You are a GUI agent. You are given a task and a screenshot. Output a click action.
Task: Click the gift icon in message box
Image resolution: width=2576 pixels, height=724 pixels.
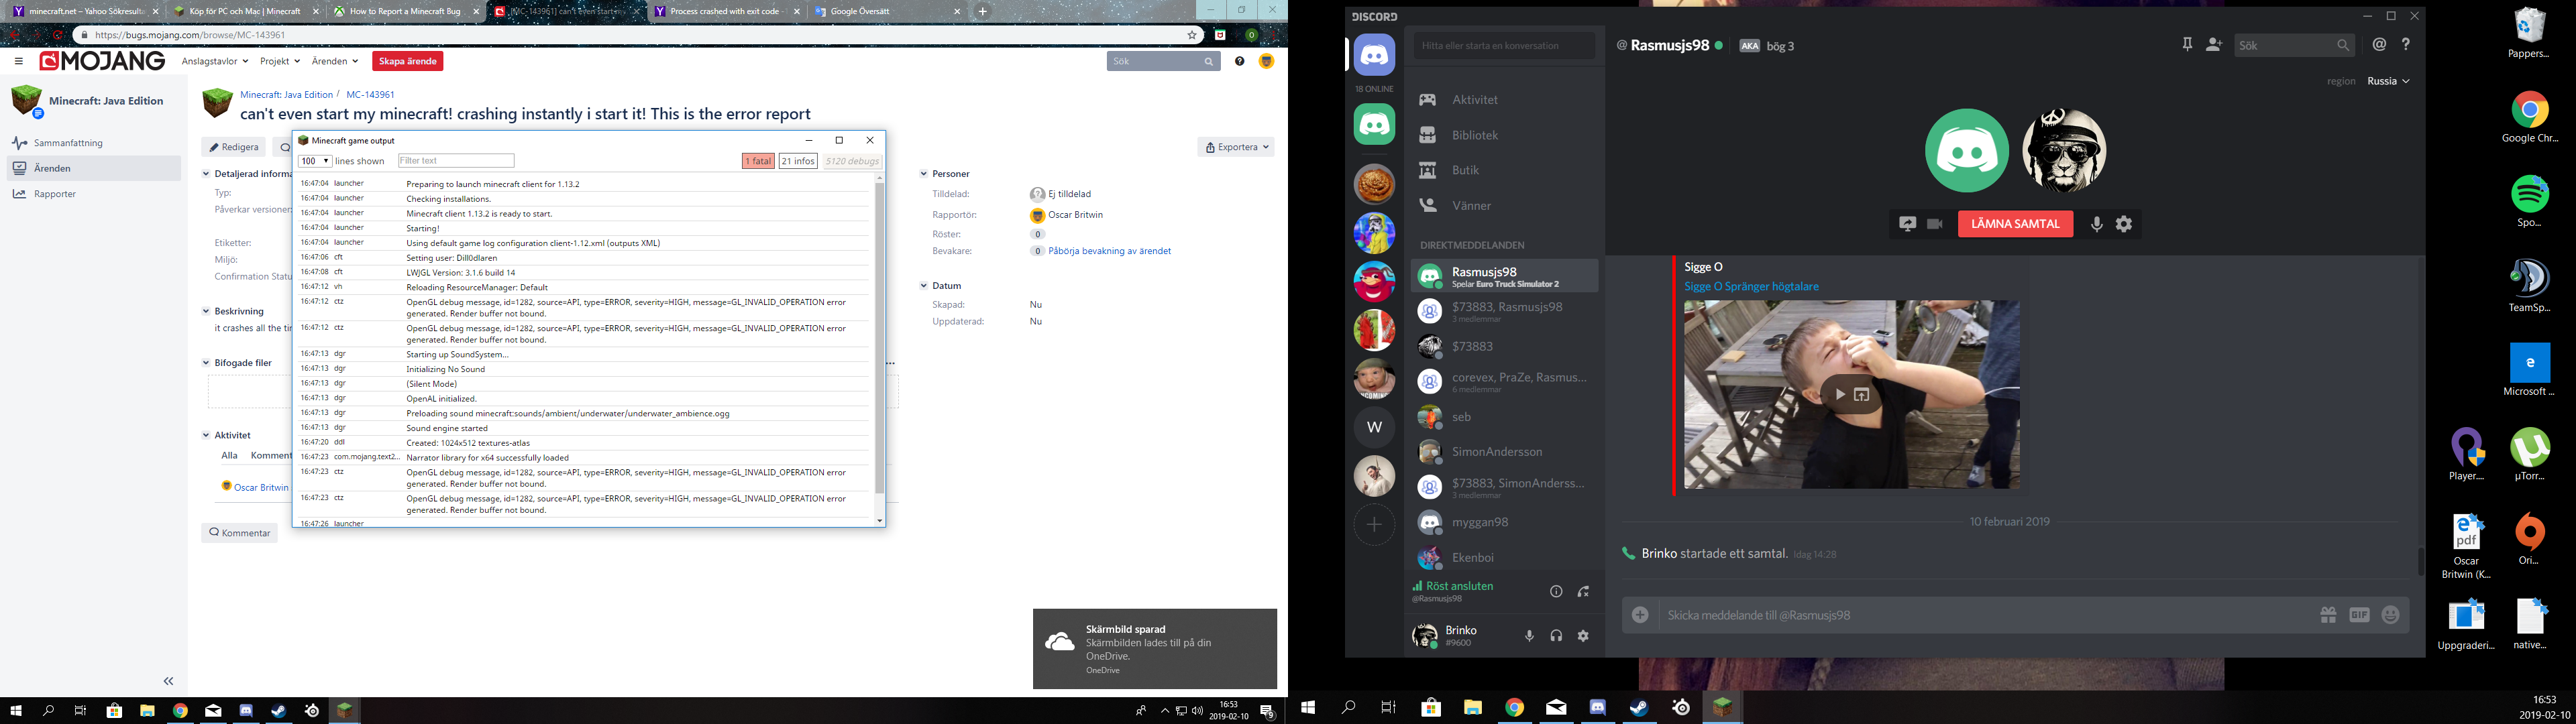[2328, 615]
